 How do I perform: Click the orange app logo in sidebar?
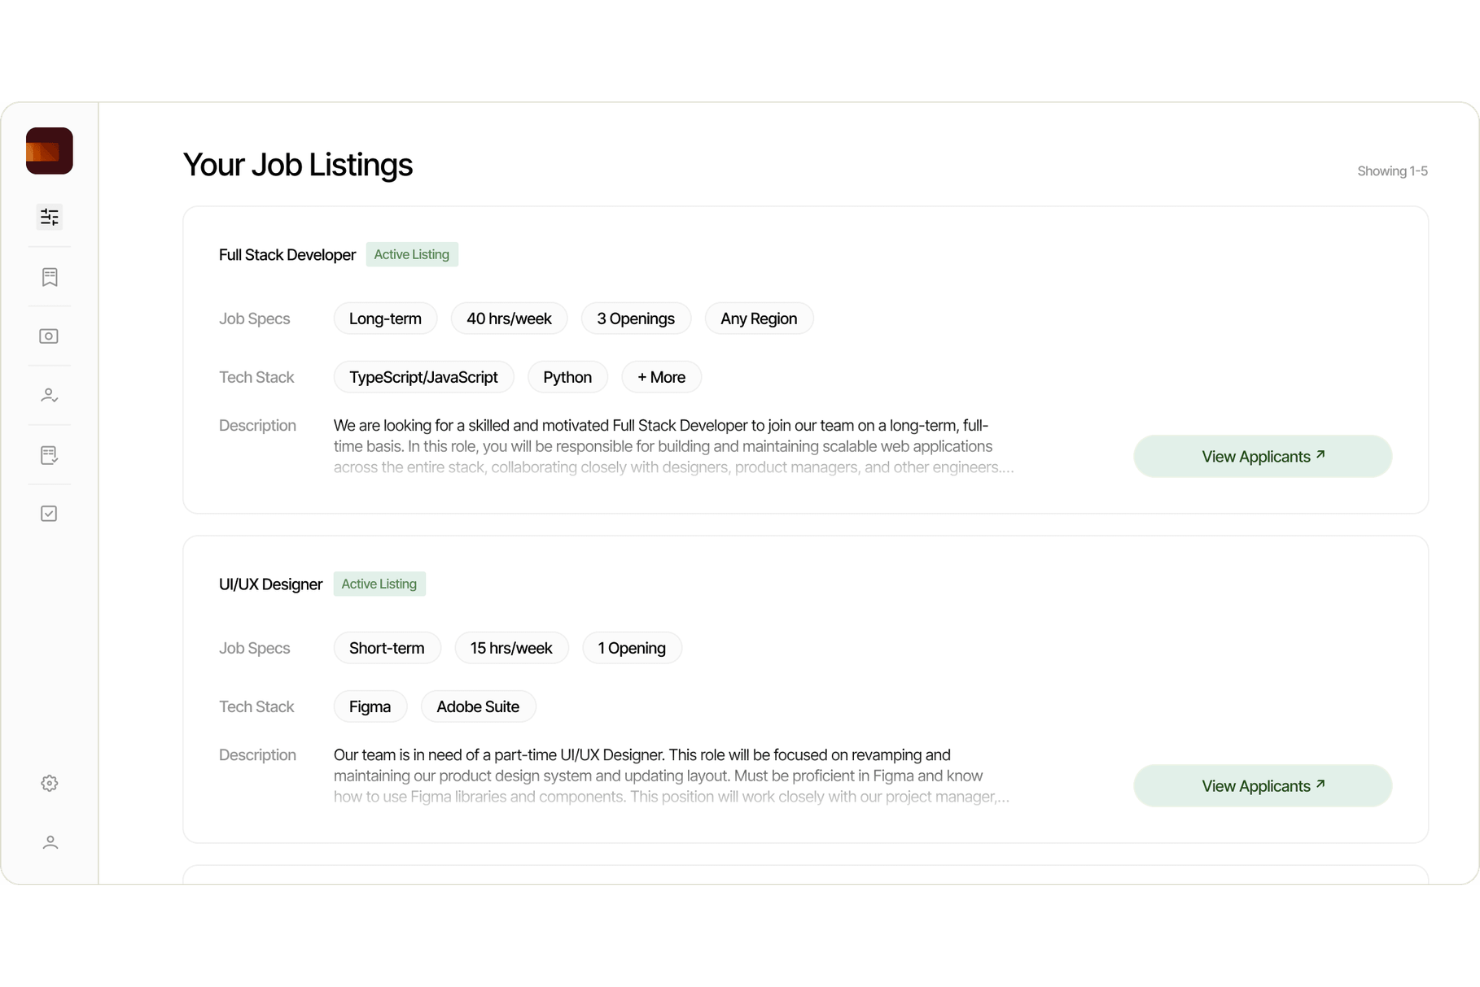click(49, 151)
